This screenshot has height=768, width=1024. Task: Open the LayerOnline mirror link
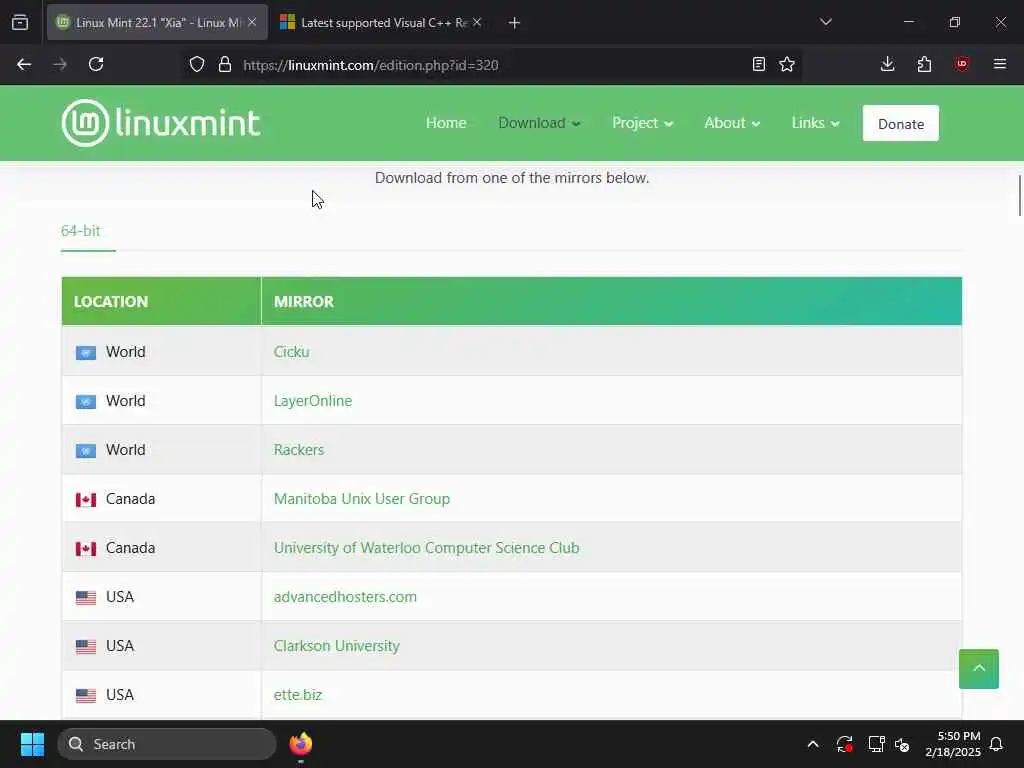[313, 400]
